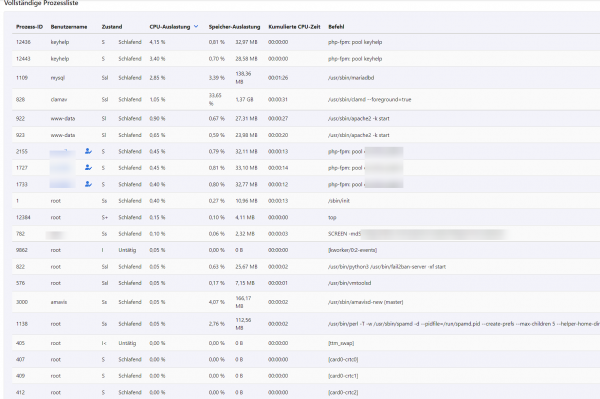Click the [ttm_swap] command
Screen dimensions: 600x399
[341, 343]
